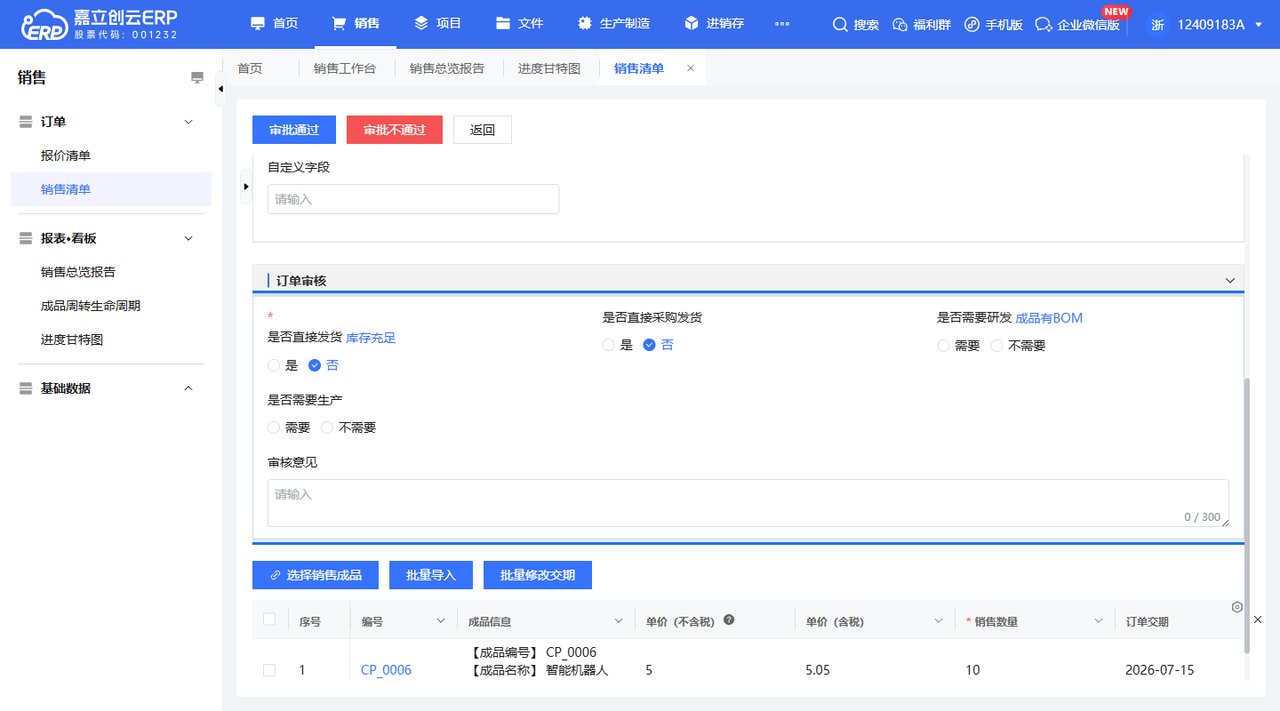Check the row checkbox for CP_0006
The height and width of the screenshot is (711, 1280).
pyautogui.click(x=269, y=670)
